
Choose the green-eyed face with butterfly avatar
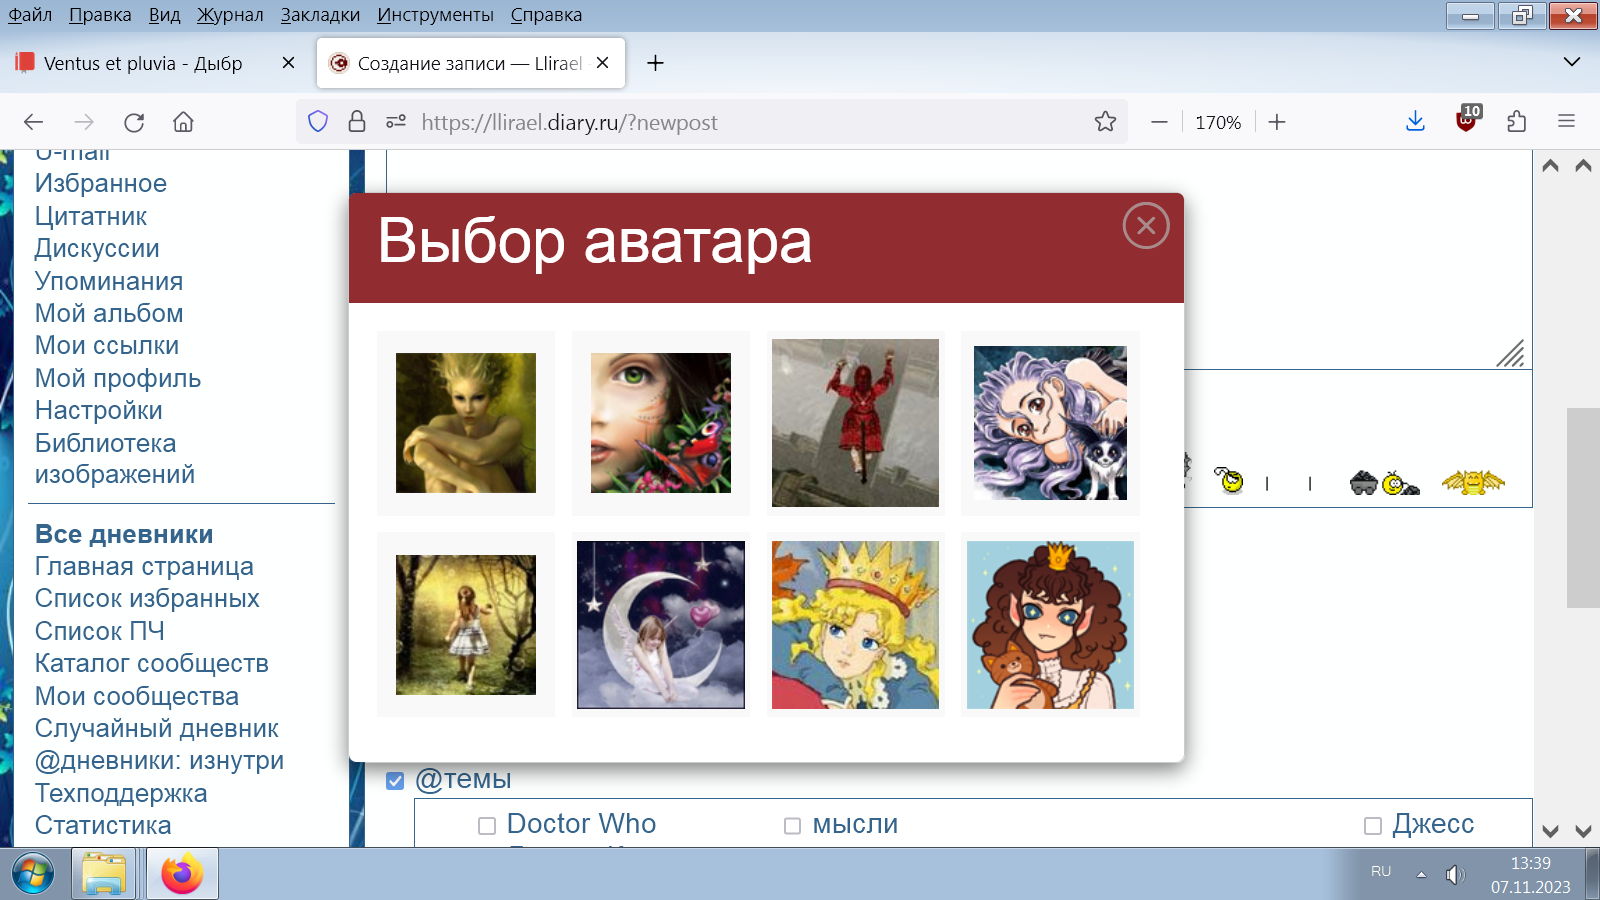pyautogui.click(x=661, y=423)
